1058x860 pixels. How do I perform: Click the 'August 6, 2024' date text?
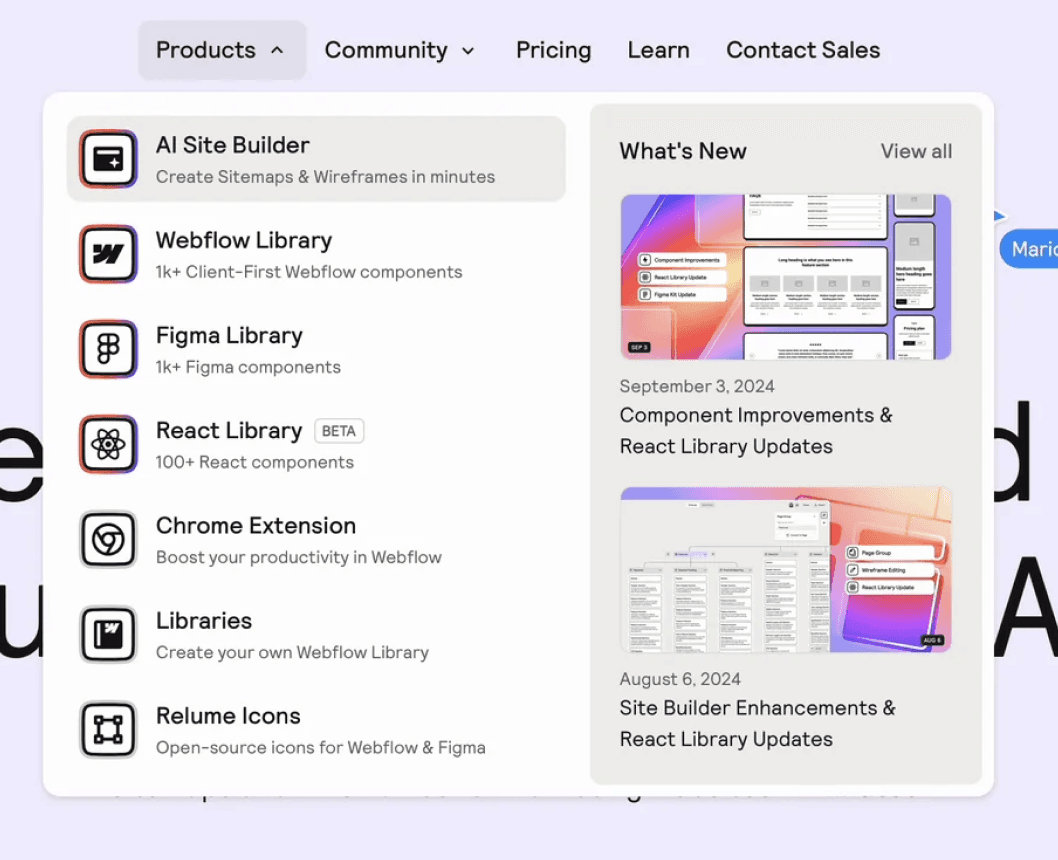[680, 679]
